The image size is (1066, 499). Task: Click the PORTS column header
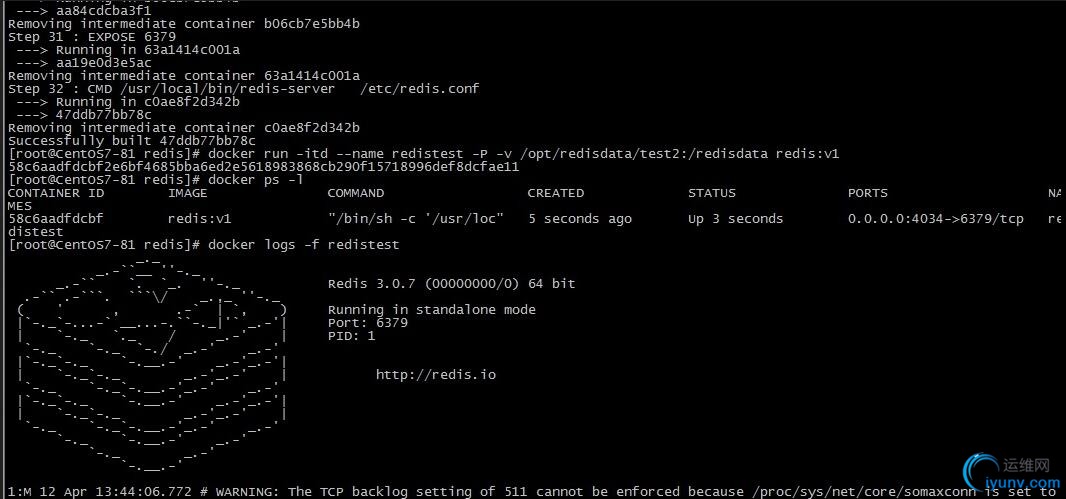(867, 193)
